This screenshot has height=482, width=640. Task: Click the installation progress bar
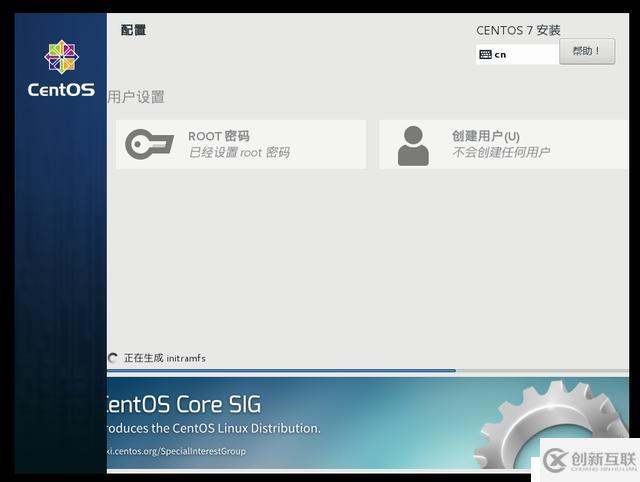click(367, 371)
